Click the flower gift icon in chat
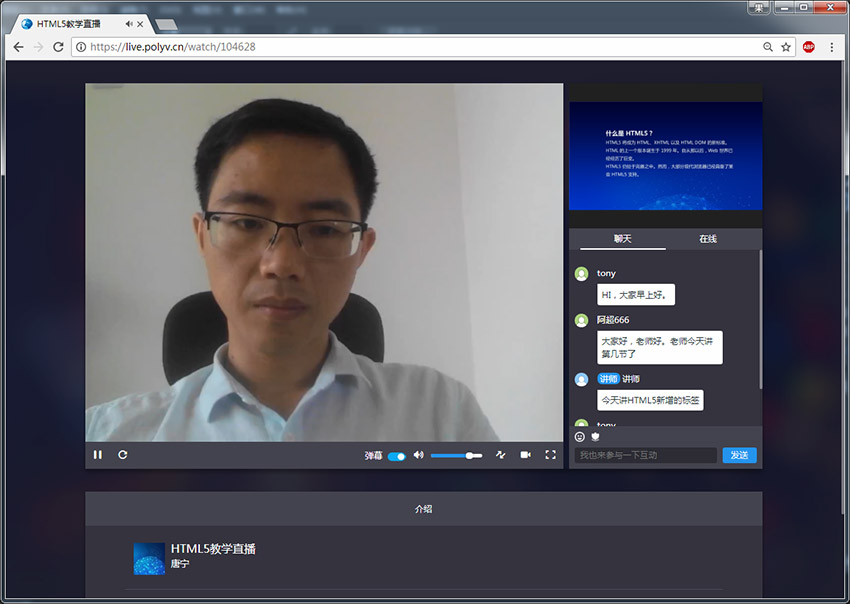Viewport: 850px width, 604px height. click(x=595, y=437)
